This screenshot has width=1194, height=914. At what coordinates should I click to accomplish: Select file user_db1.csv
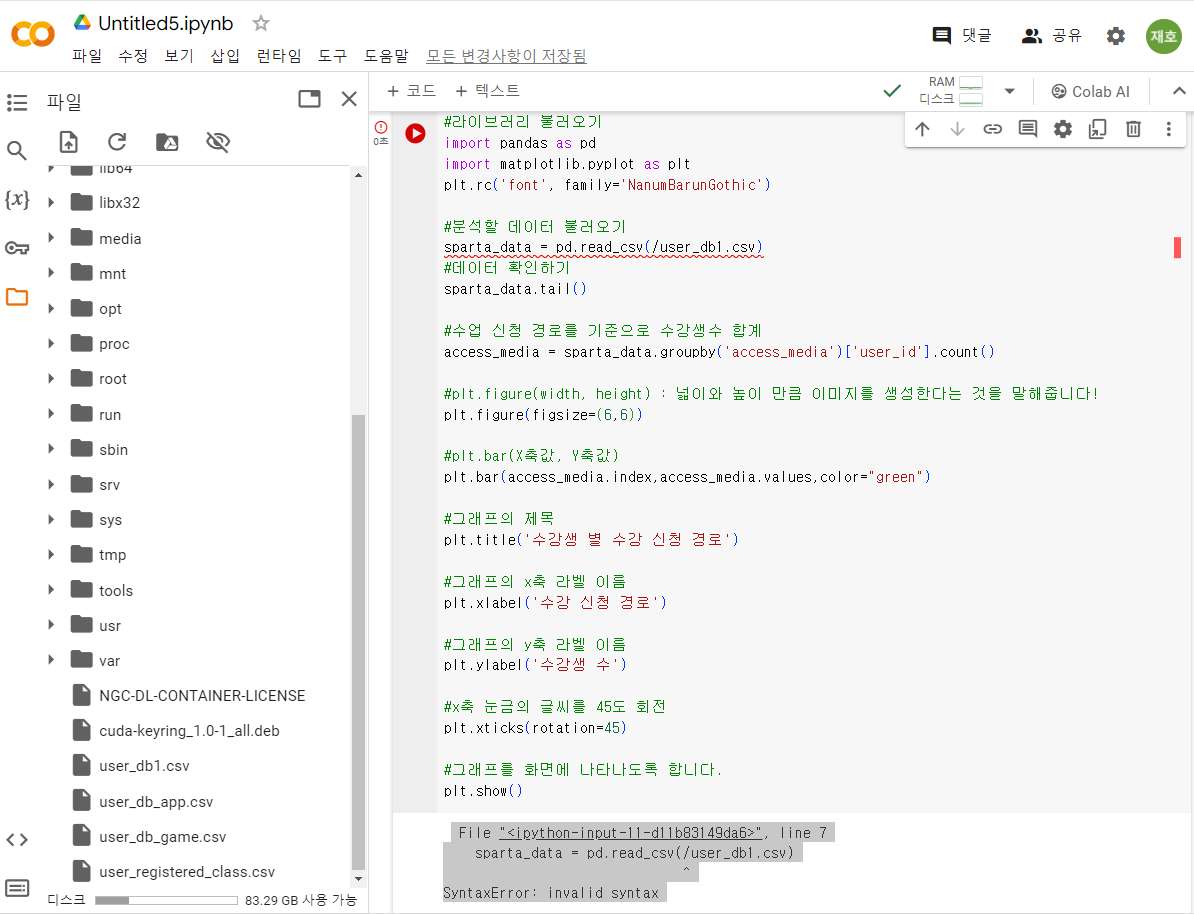point(144,766)
